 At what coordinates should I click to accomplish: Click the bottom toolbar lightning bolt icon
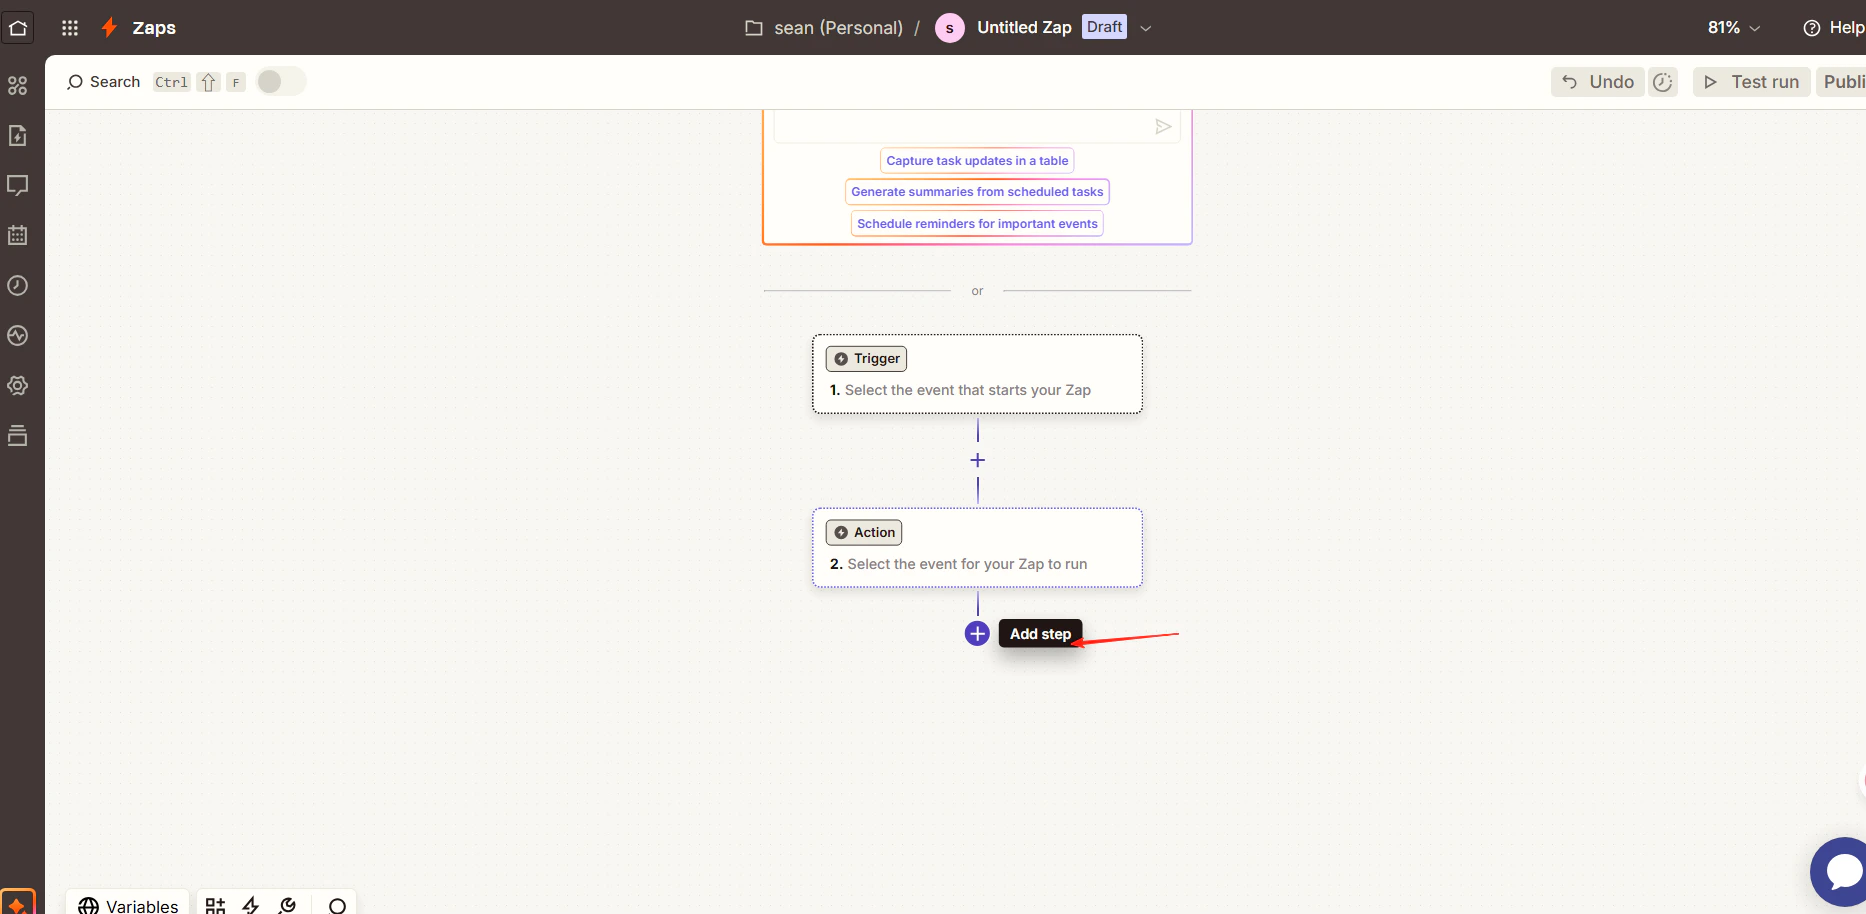pyautogui.click(x=251, y=905)
